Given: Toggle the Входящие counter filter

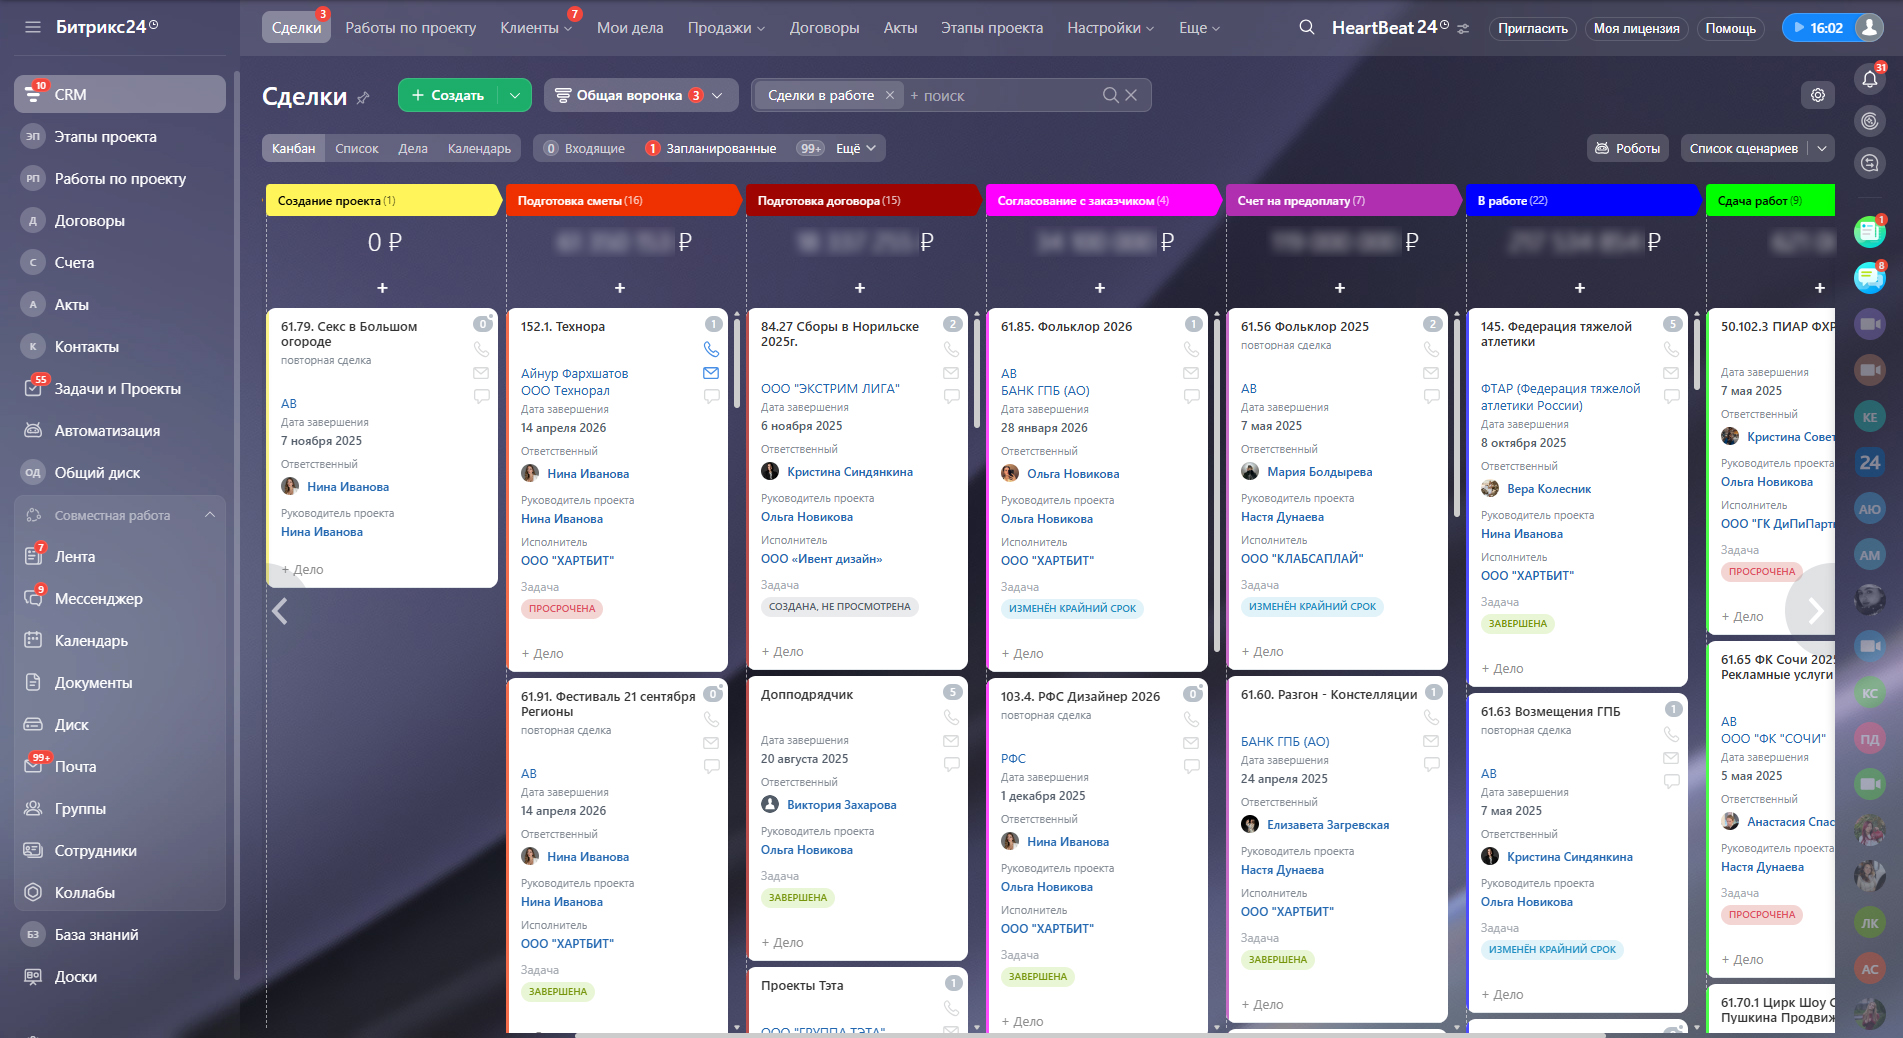Looking at the screenshot, I should pos(584,149).
